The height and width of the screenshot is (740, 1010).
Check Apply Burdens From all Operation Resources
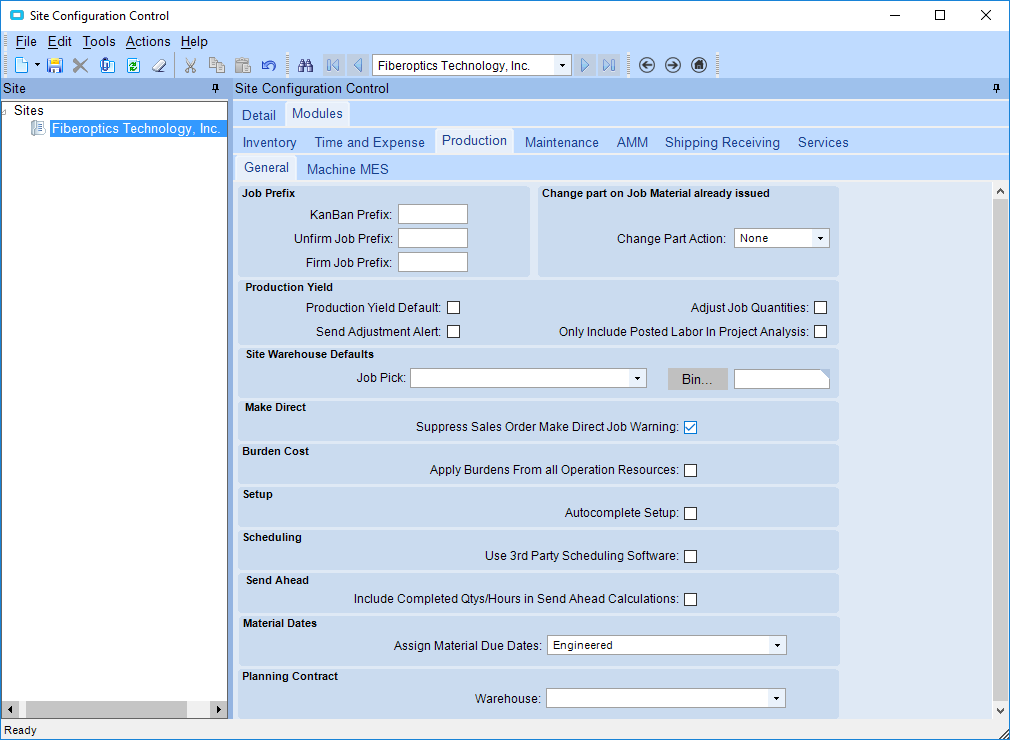point(691,470)
